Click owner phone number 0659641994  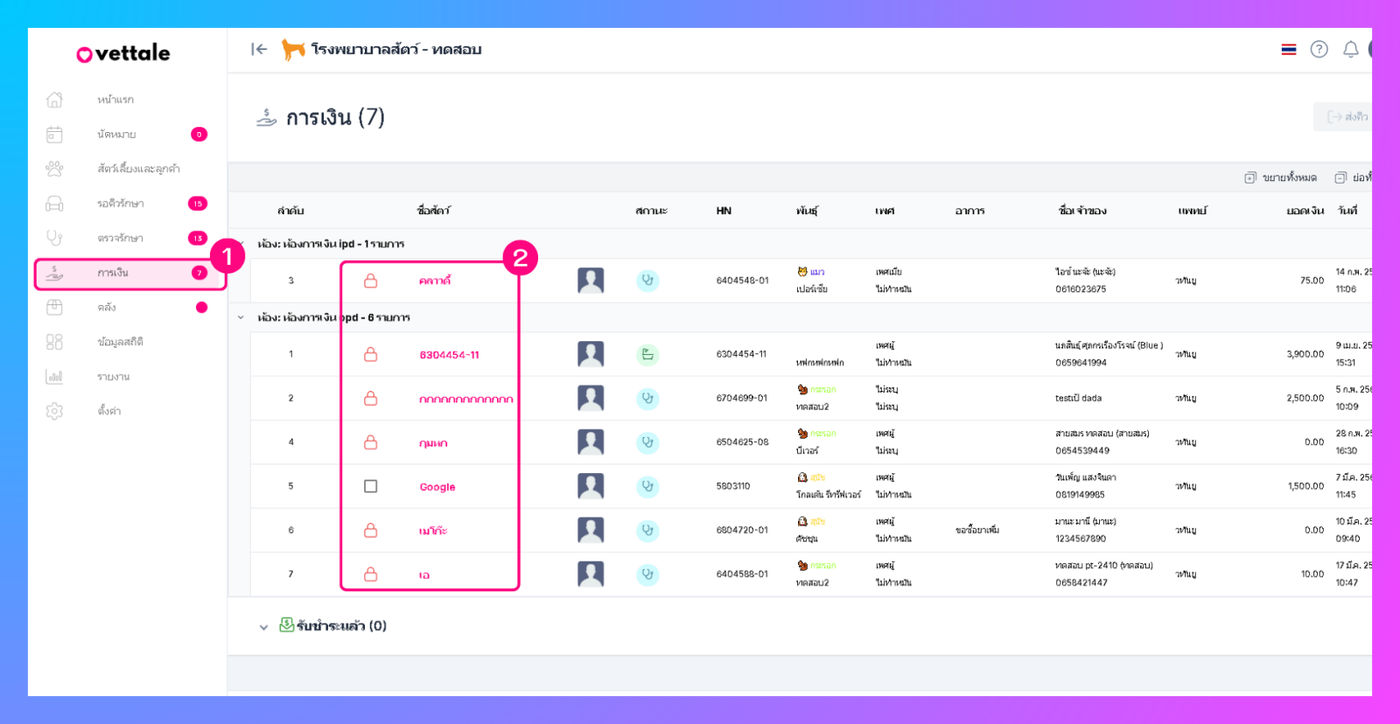(x=1081, y=362)
